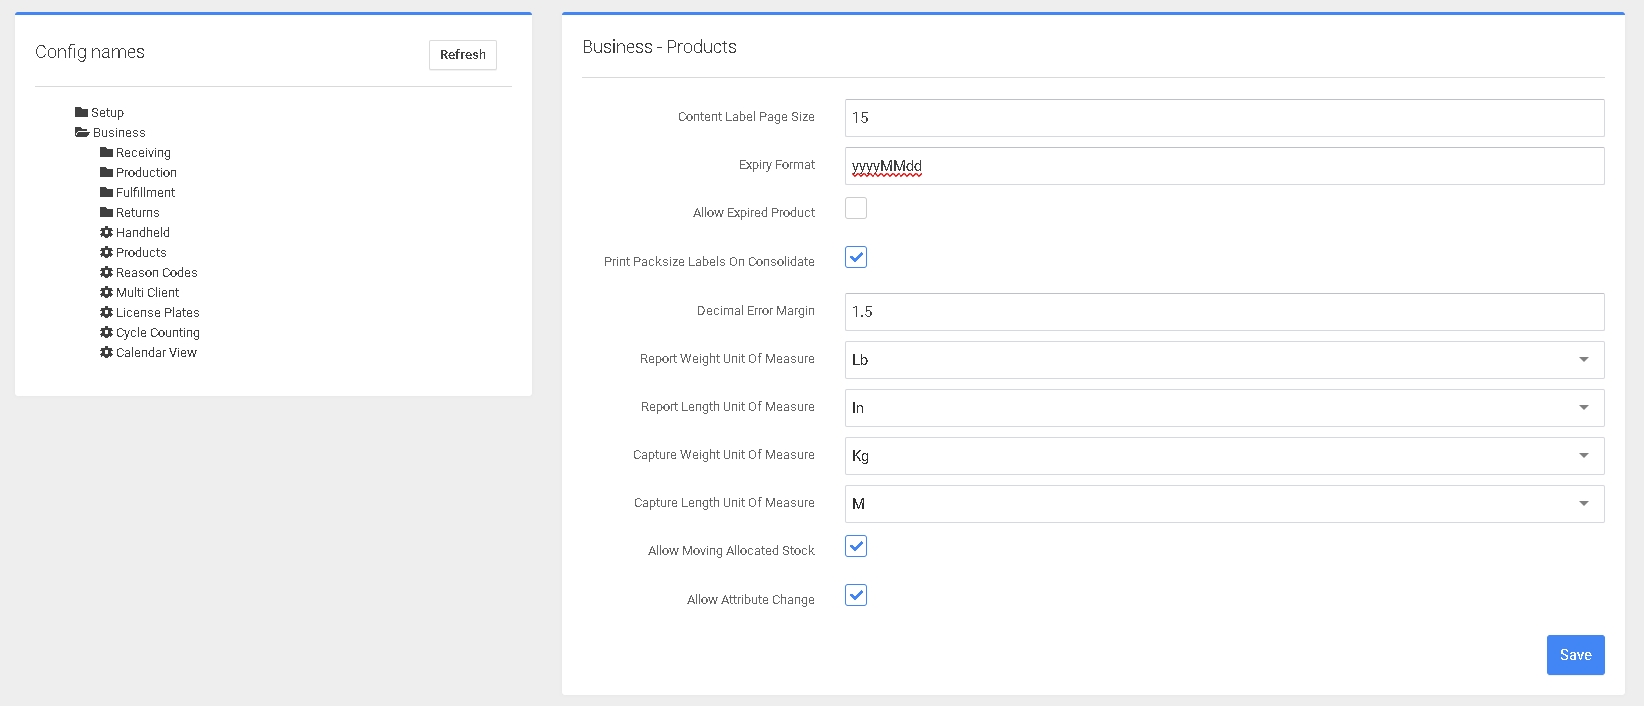
Task: Open Capture Length Unit Of Measure dropdown
Action: coord(1224,504)
